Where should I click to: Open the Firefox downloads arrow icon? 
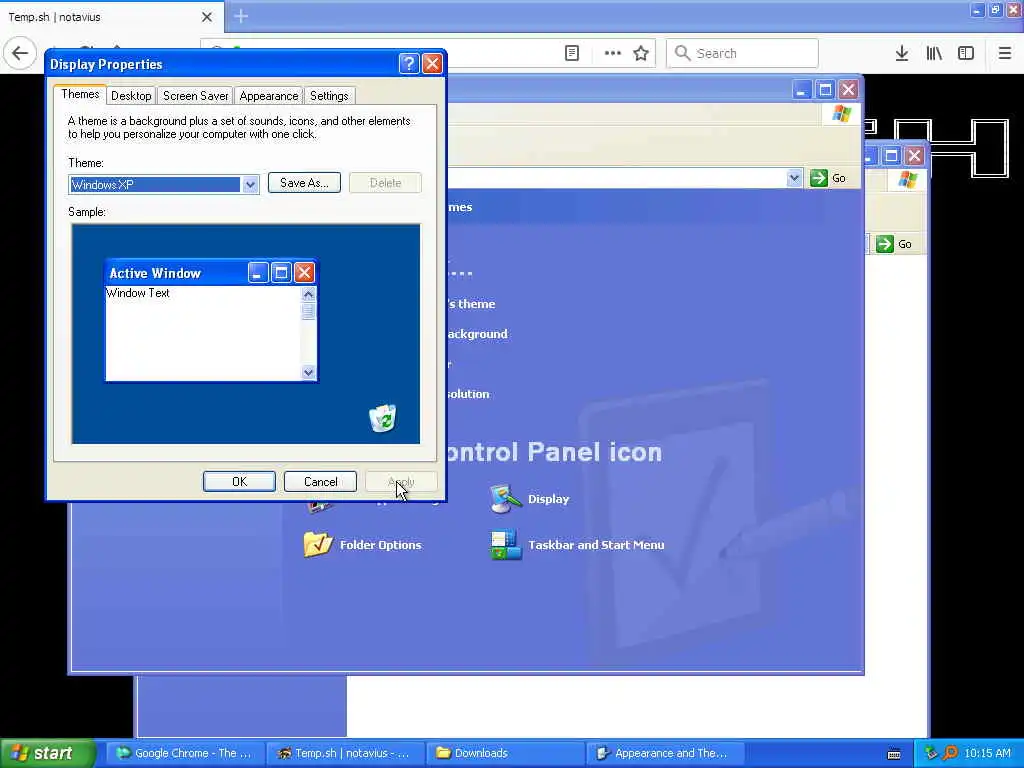[x=902, y=53]
